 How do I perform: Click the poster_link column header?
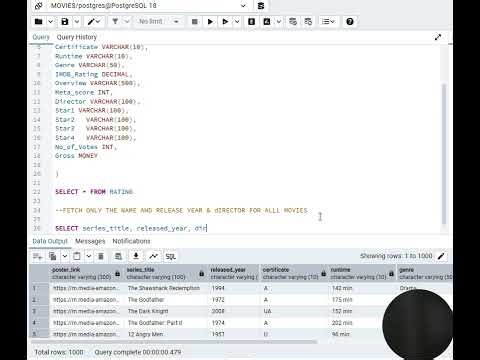click(x=86, y=273)
